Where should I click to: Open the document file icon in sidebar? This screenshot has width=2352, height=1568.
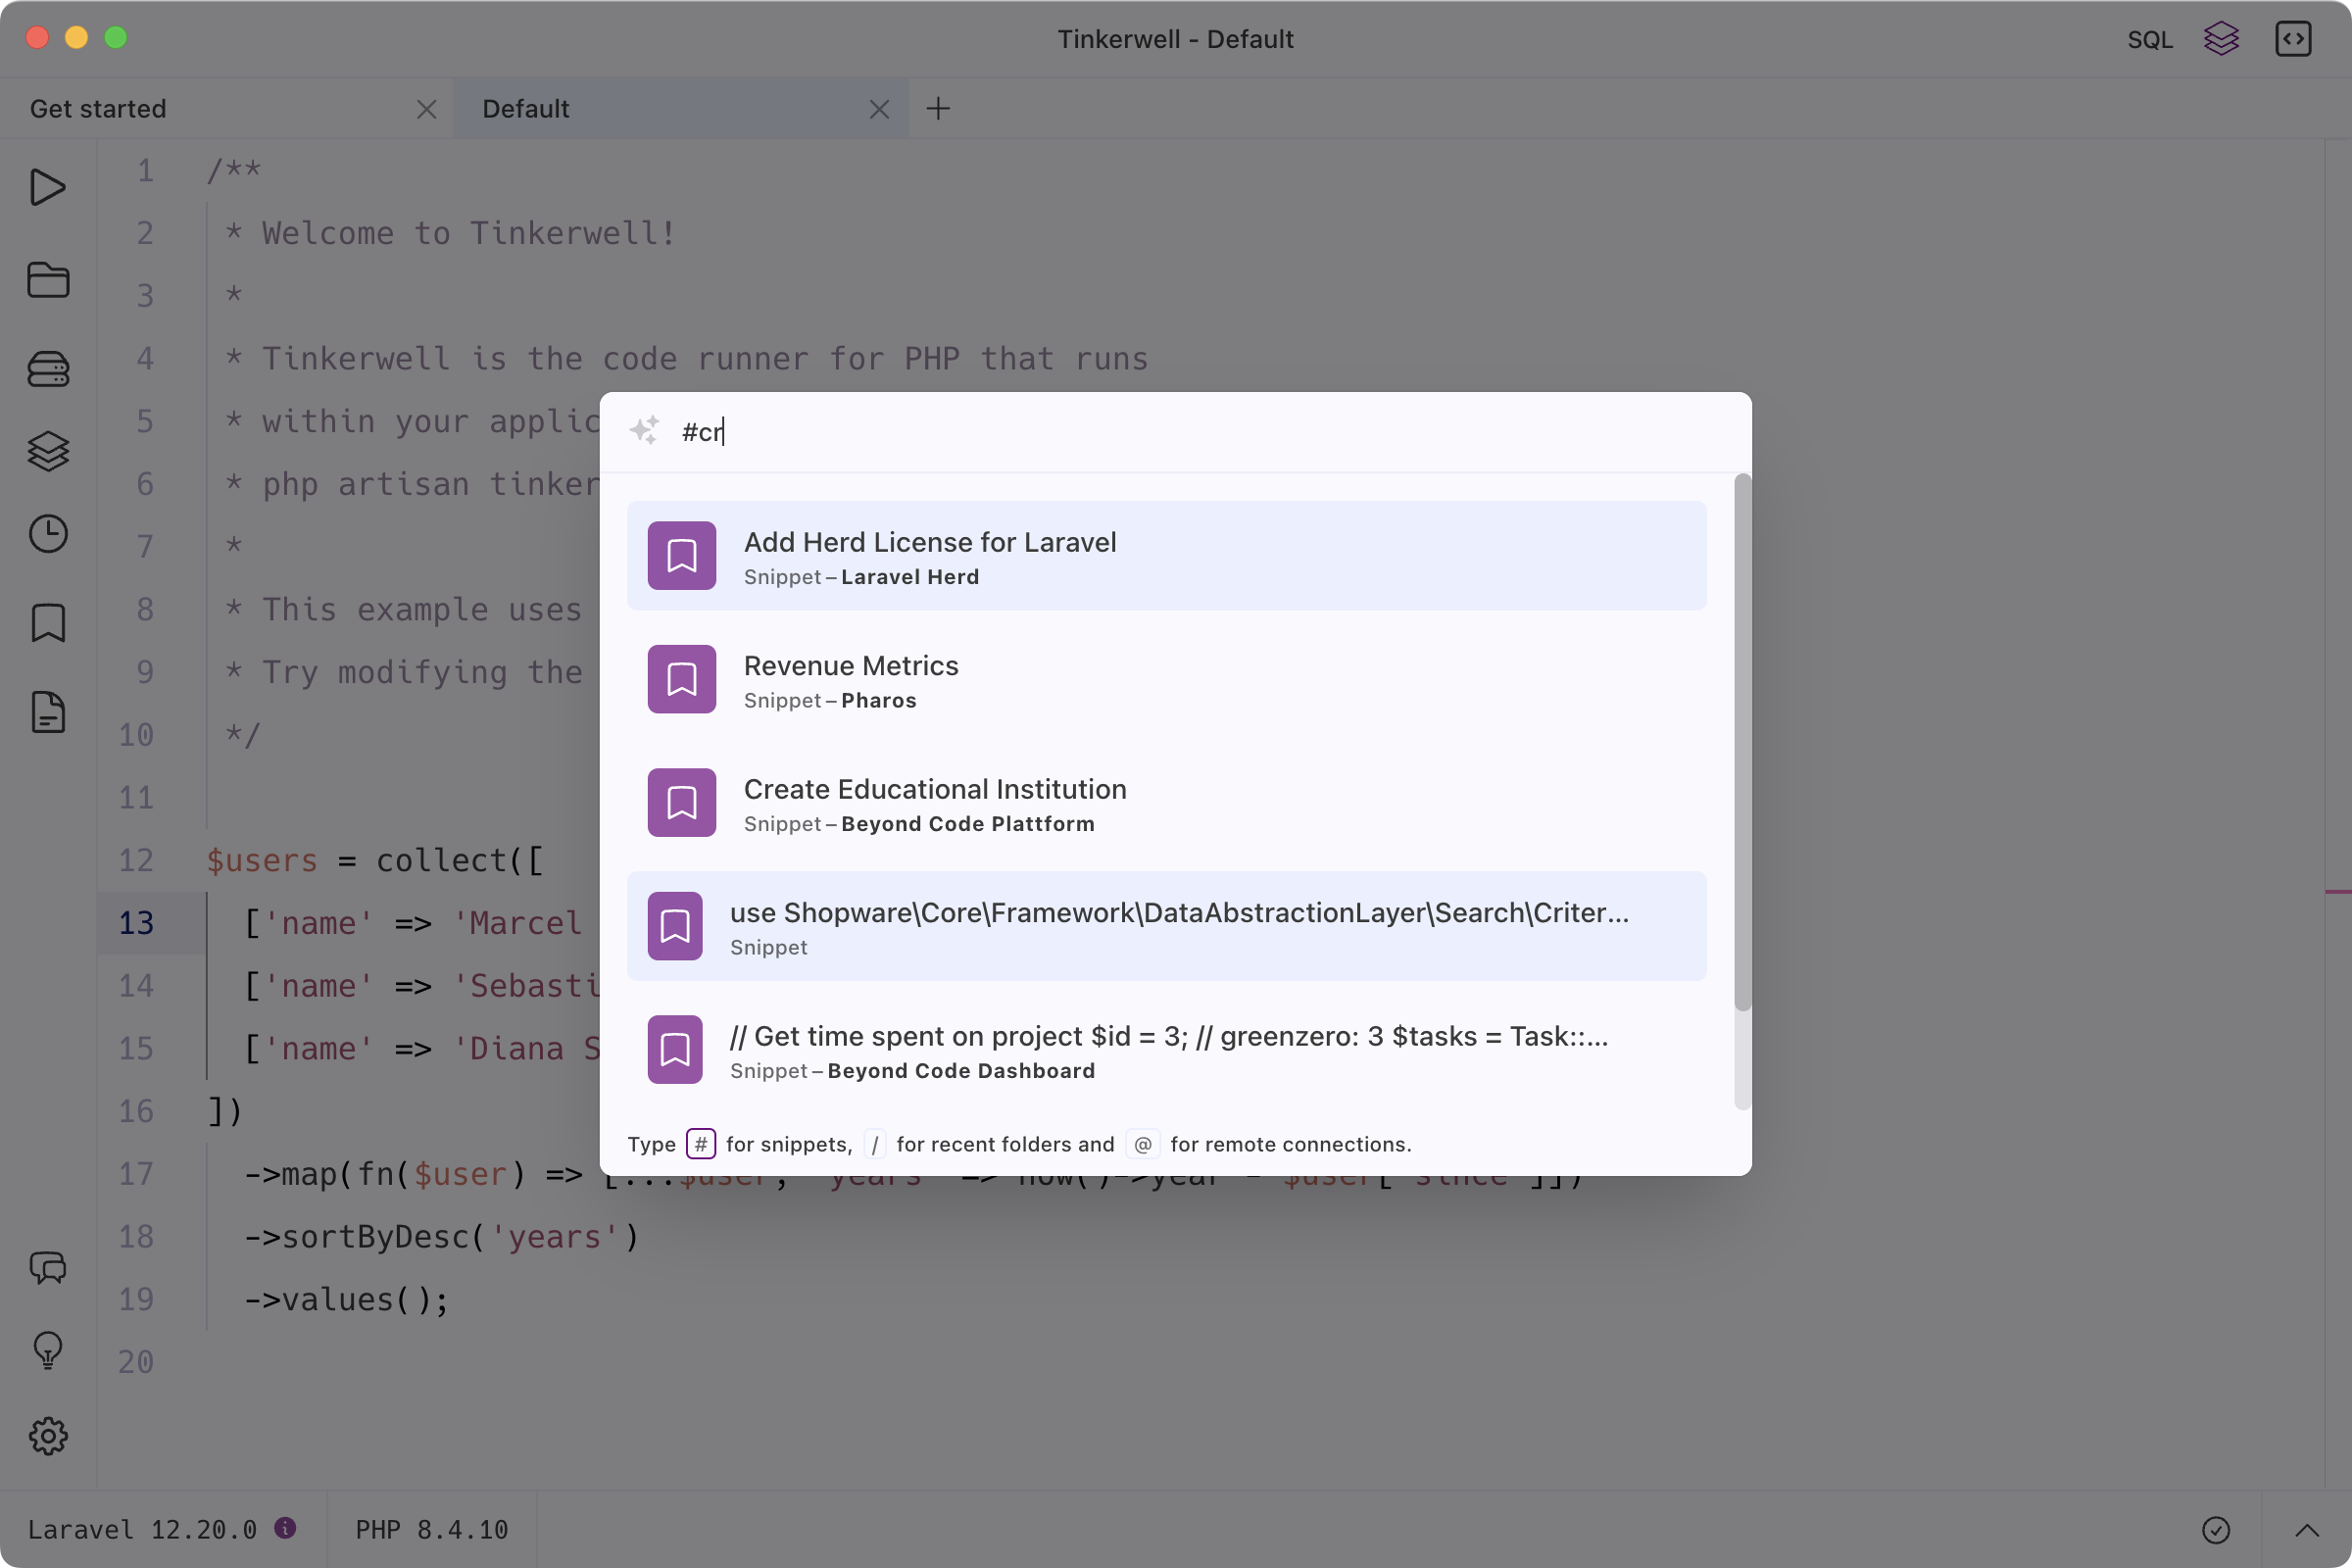[48, 712]
